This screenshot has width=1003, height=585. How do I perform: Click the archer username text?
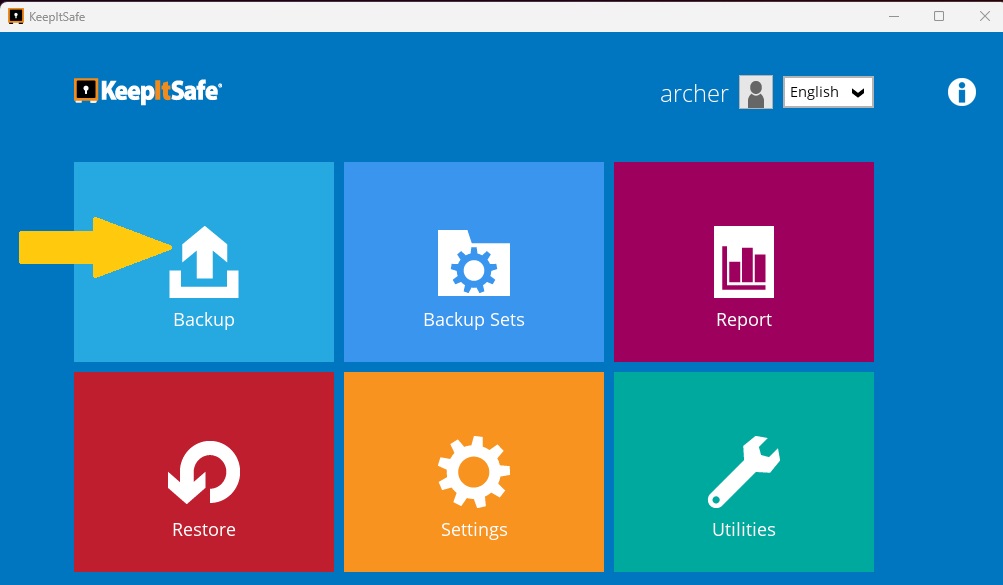tap(694, 93)
